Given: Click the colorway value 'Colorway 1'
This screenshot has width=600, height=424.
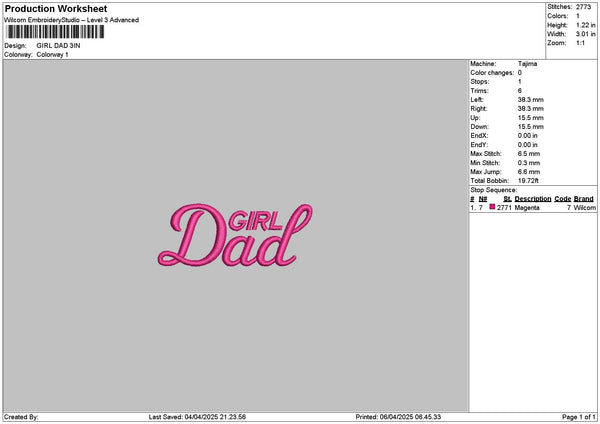Looking at the screenshot, I should [52, 55].
